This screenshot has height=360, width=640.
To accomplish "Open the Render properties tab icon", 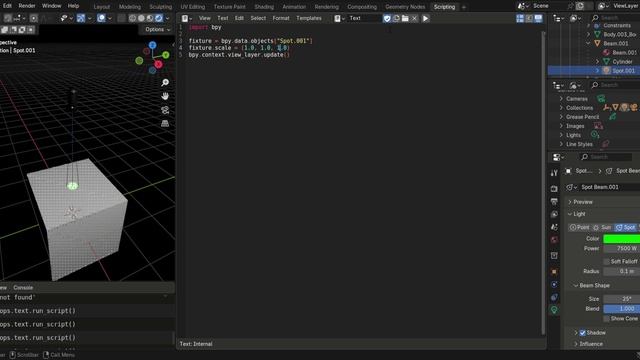I will [554, 189].
